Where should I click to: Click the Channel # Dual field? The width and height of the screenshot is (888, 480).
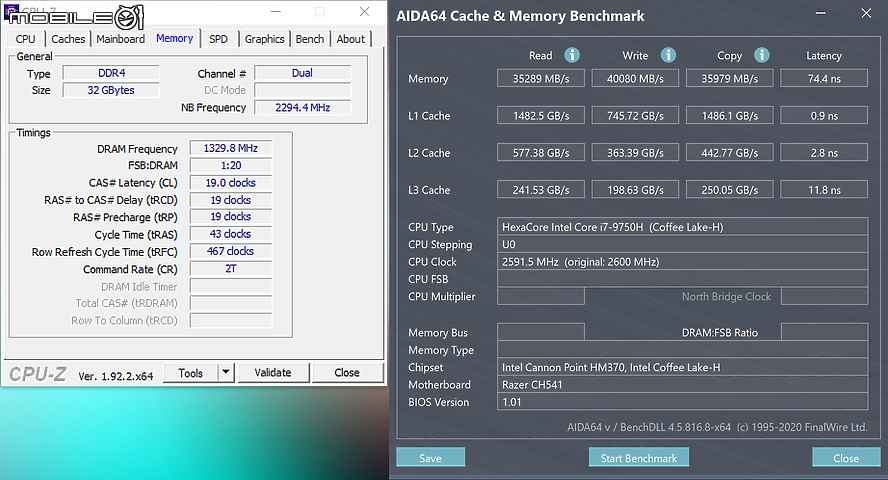click(x=302, y=73)
